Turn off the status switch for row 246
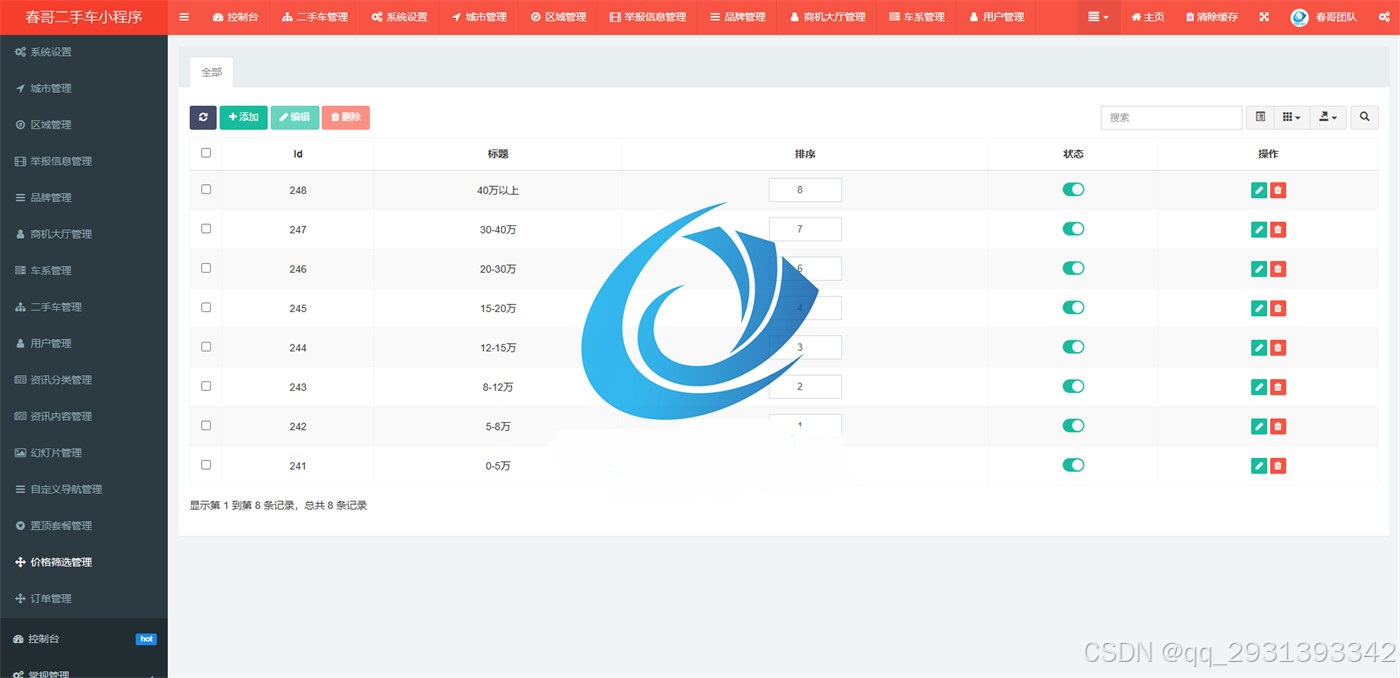The height and width of the screenshot is (678, 1400). click(1073, 268)
